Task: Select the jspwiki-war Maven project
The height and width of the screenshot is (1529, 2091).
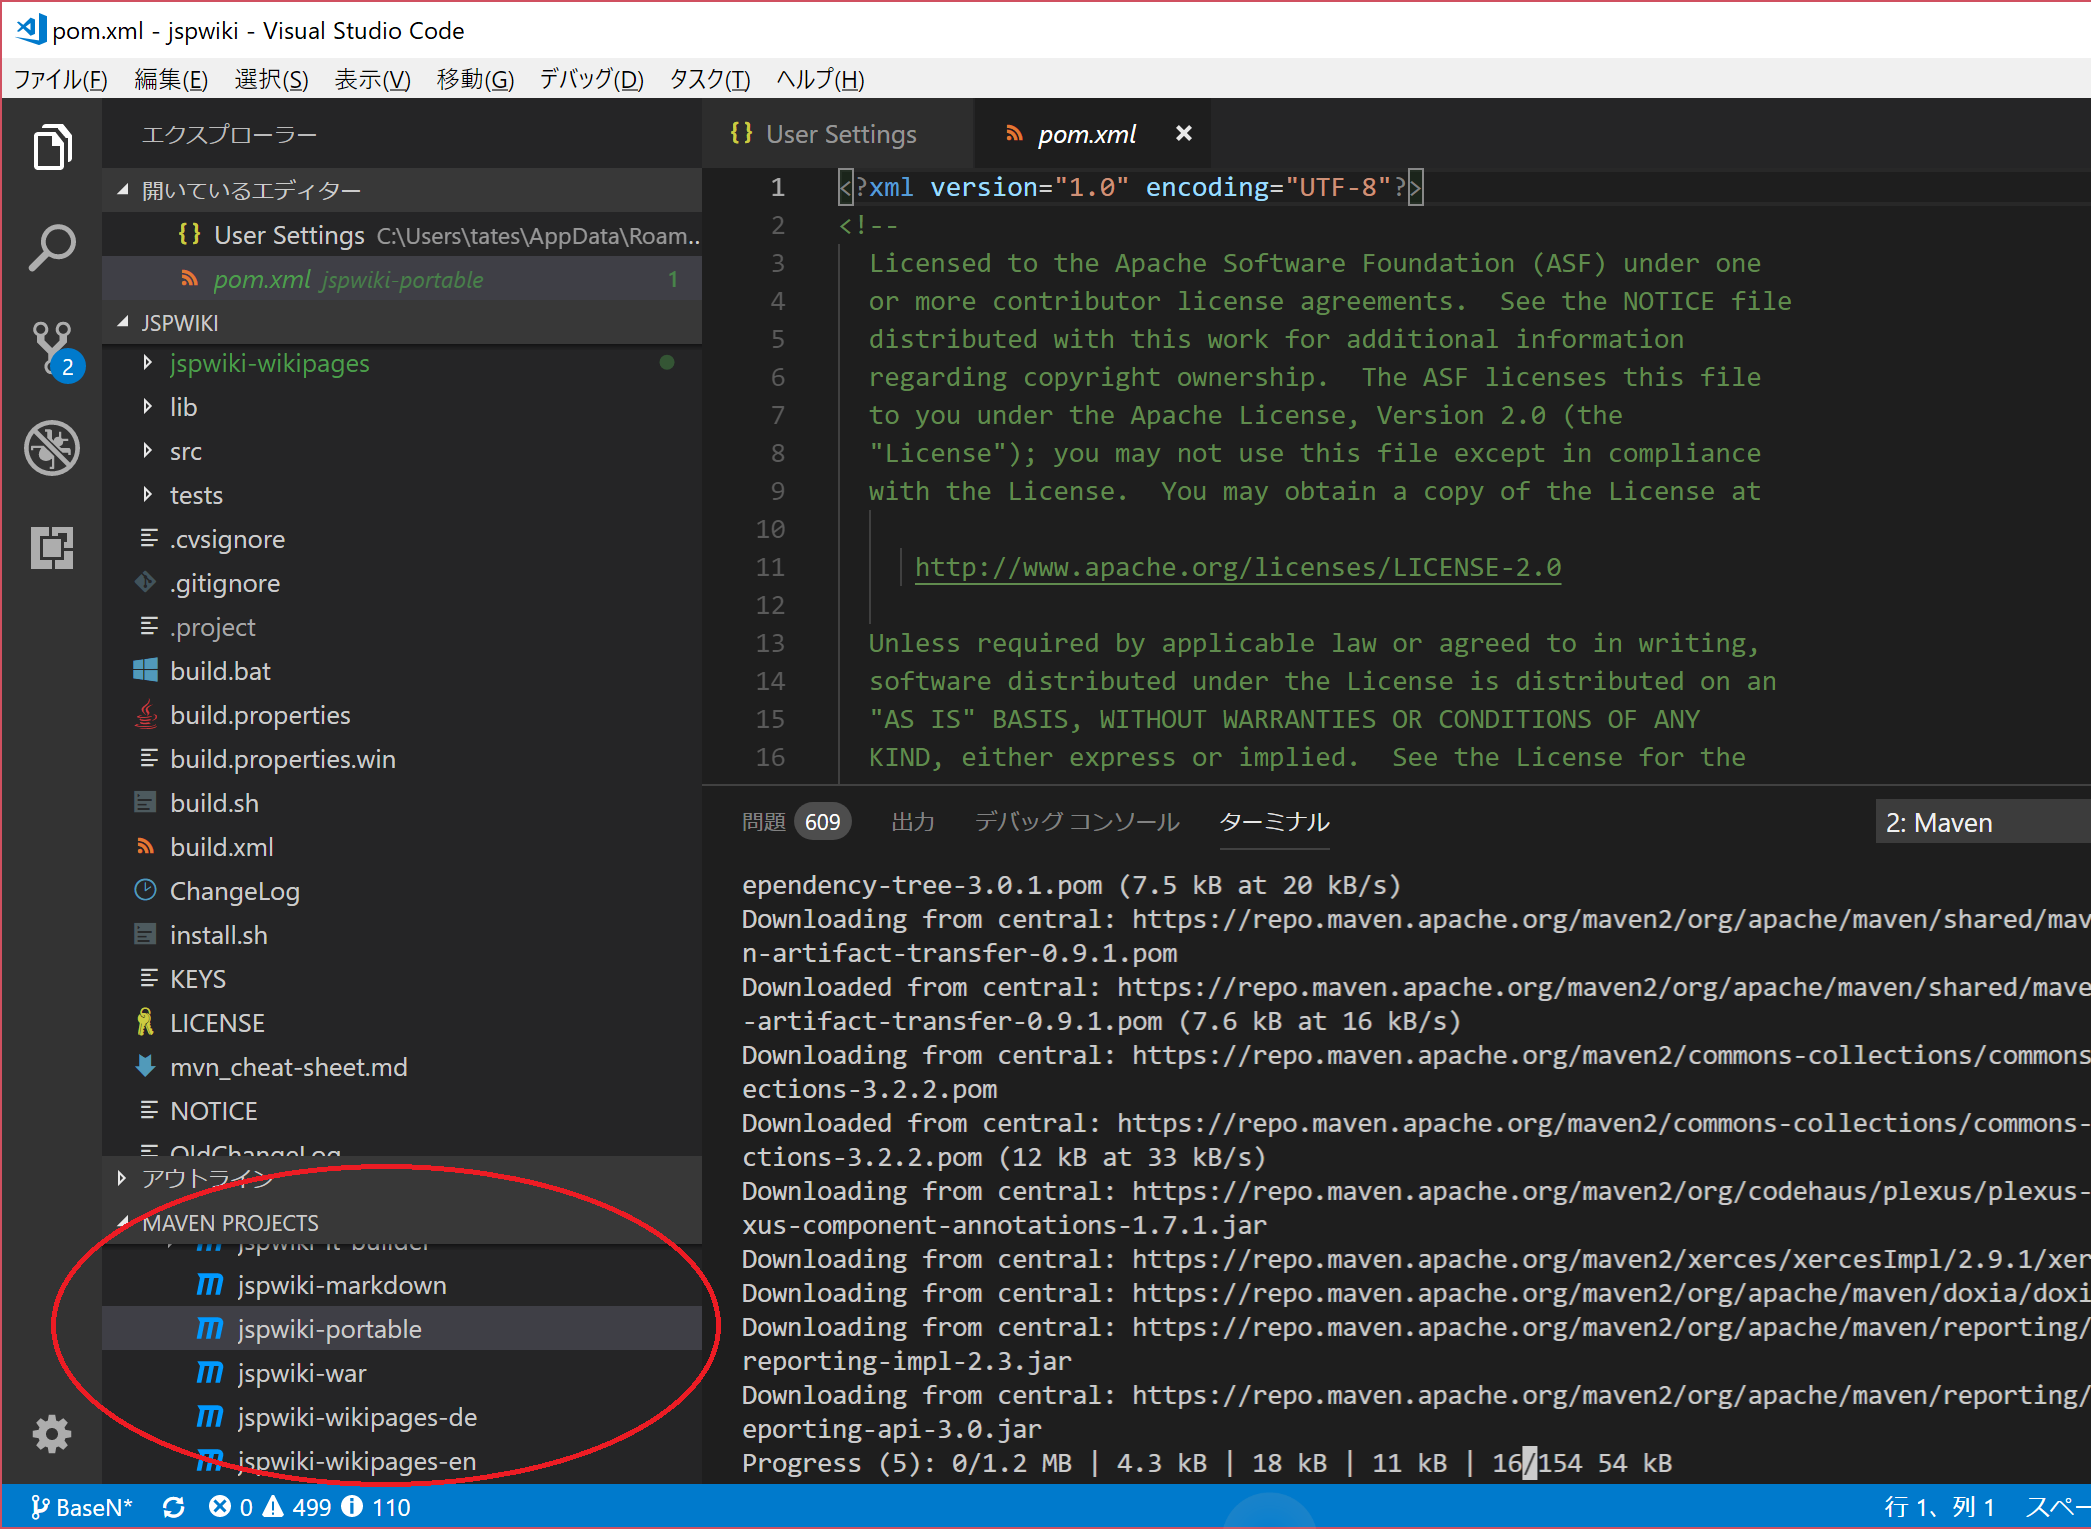Action: tap(402, 1373)
